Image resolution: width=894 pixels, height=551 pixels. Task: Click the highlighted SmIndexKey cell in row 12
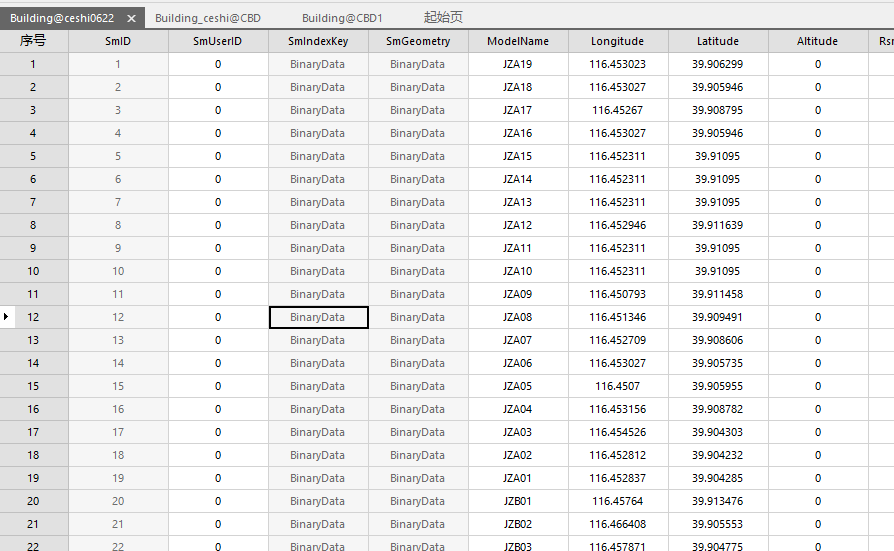click(x=318, y=317)
